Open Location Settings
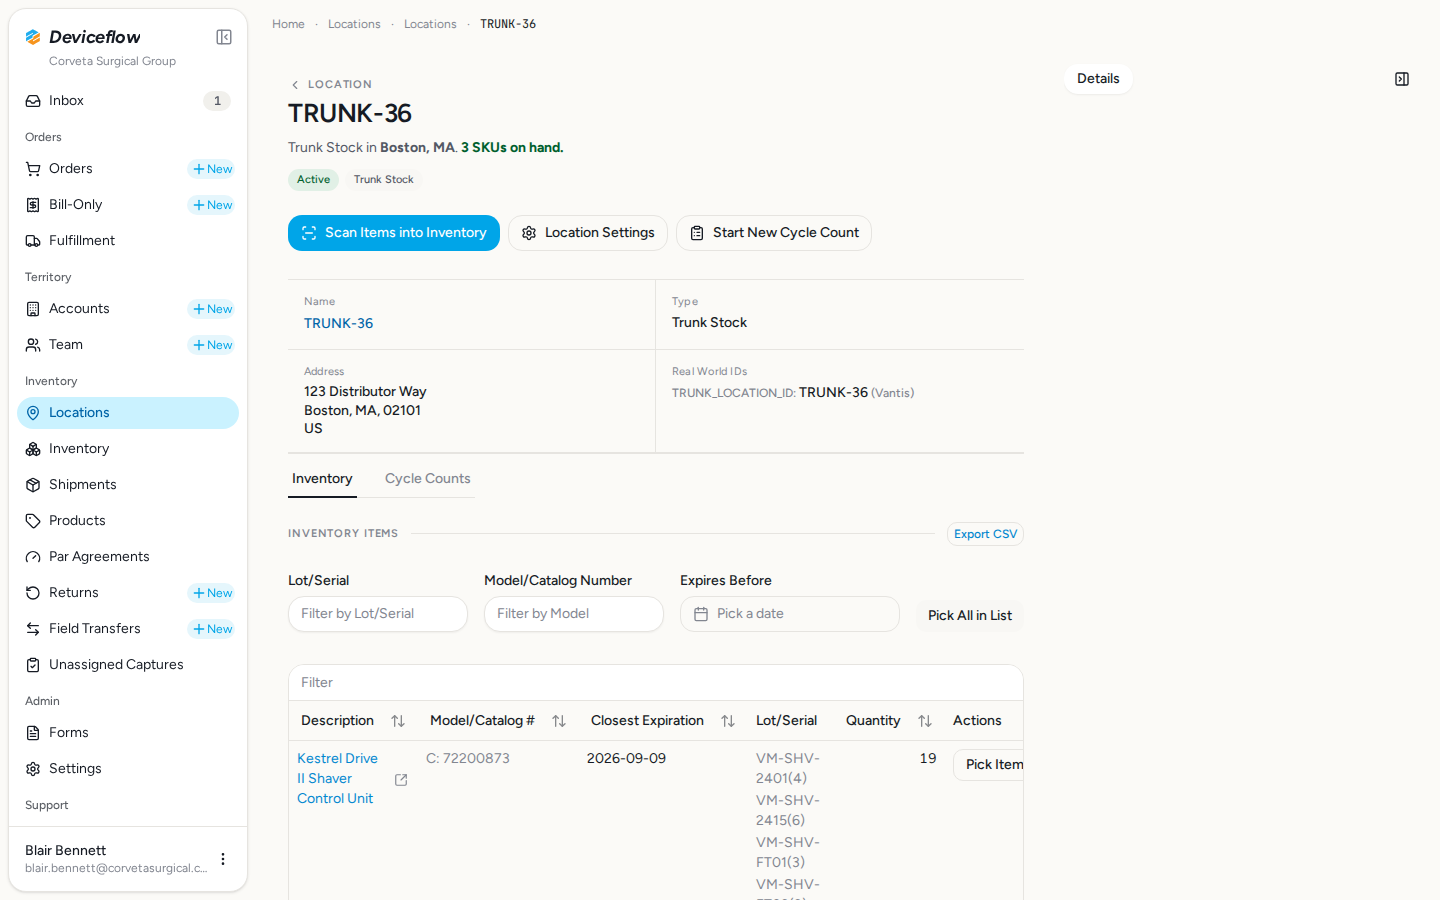The height and width of the screenshot is (900, 1440). pos(588,233)
